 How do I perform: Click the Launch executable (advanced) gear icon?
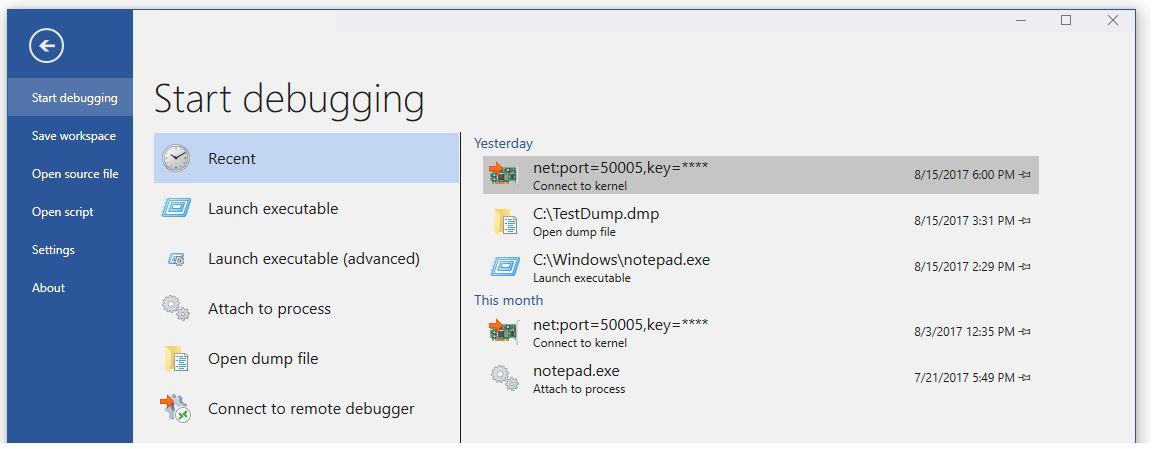[176, 259]
